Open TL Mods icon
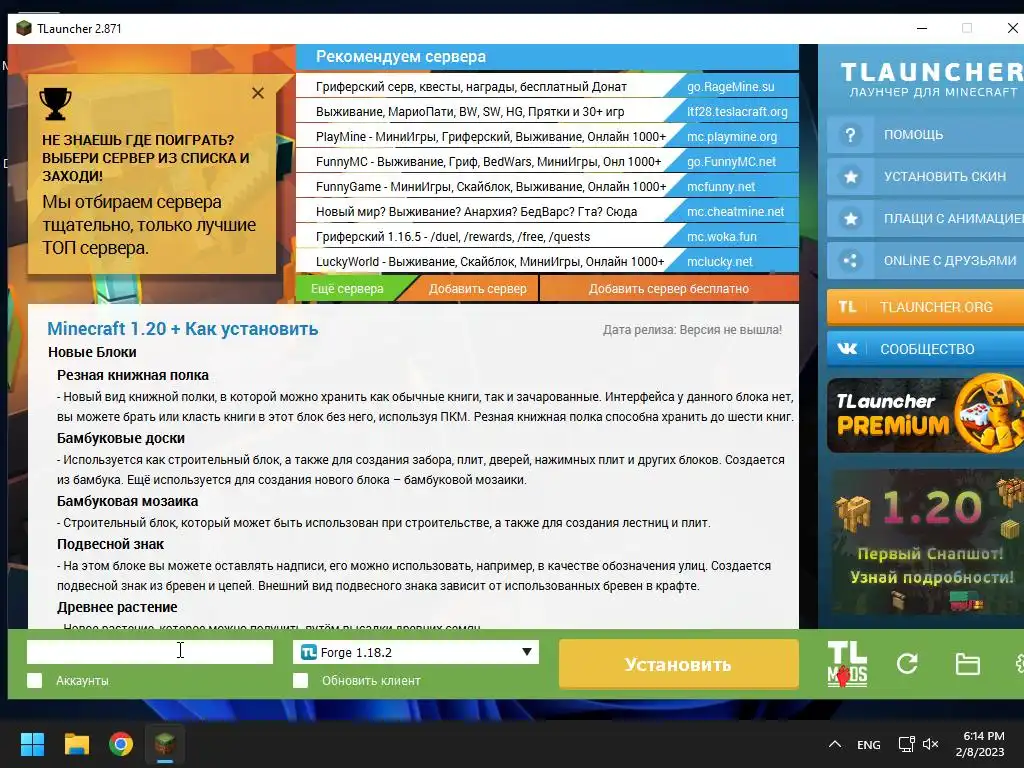This screenshot has height=768, width=1024. [x=847, y=664]
